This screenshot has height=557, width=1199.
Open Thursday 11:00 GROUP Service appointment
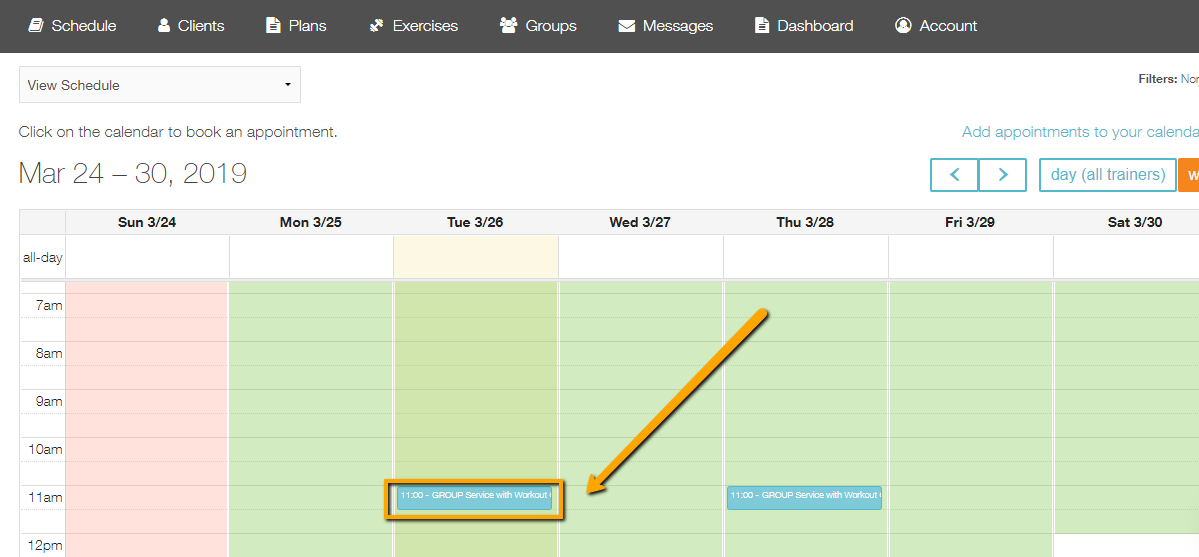point(804,497)
